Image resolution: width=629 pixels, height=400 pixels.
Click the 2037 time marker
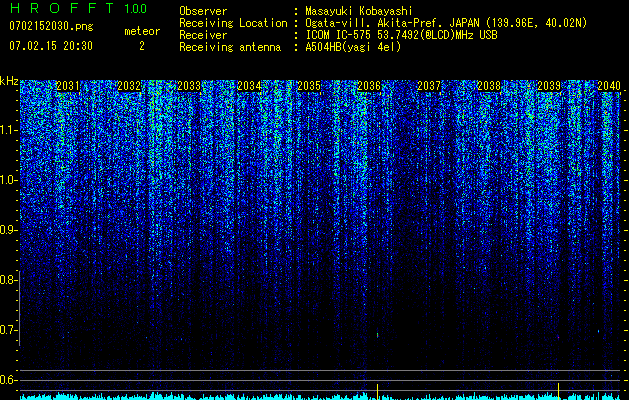click(x=429, y=86)
